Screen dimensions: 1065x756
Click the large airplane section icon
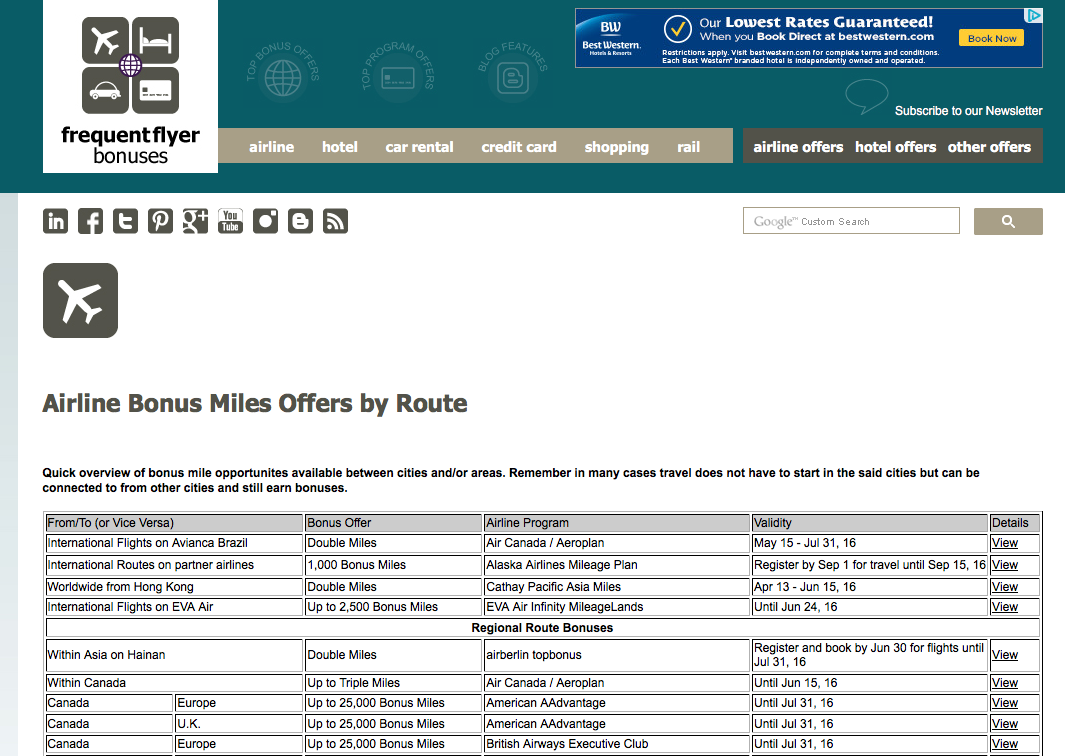coord(80,300)
